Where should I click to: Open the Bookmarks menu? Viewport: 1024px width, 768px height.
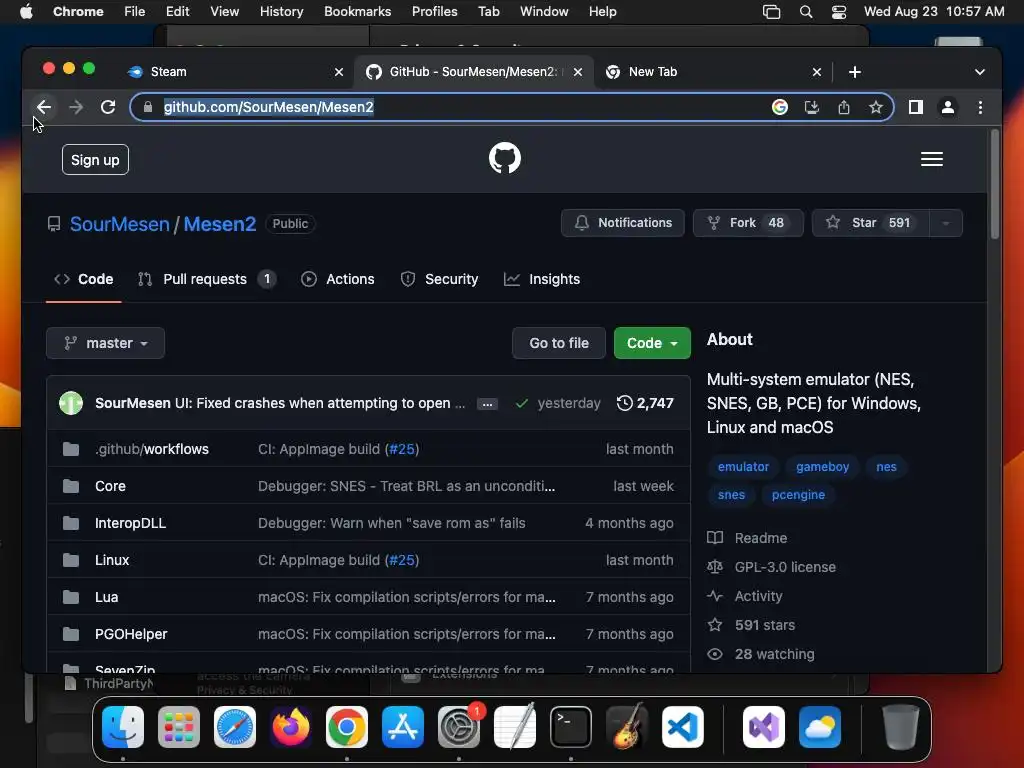(357, 12)
